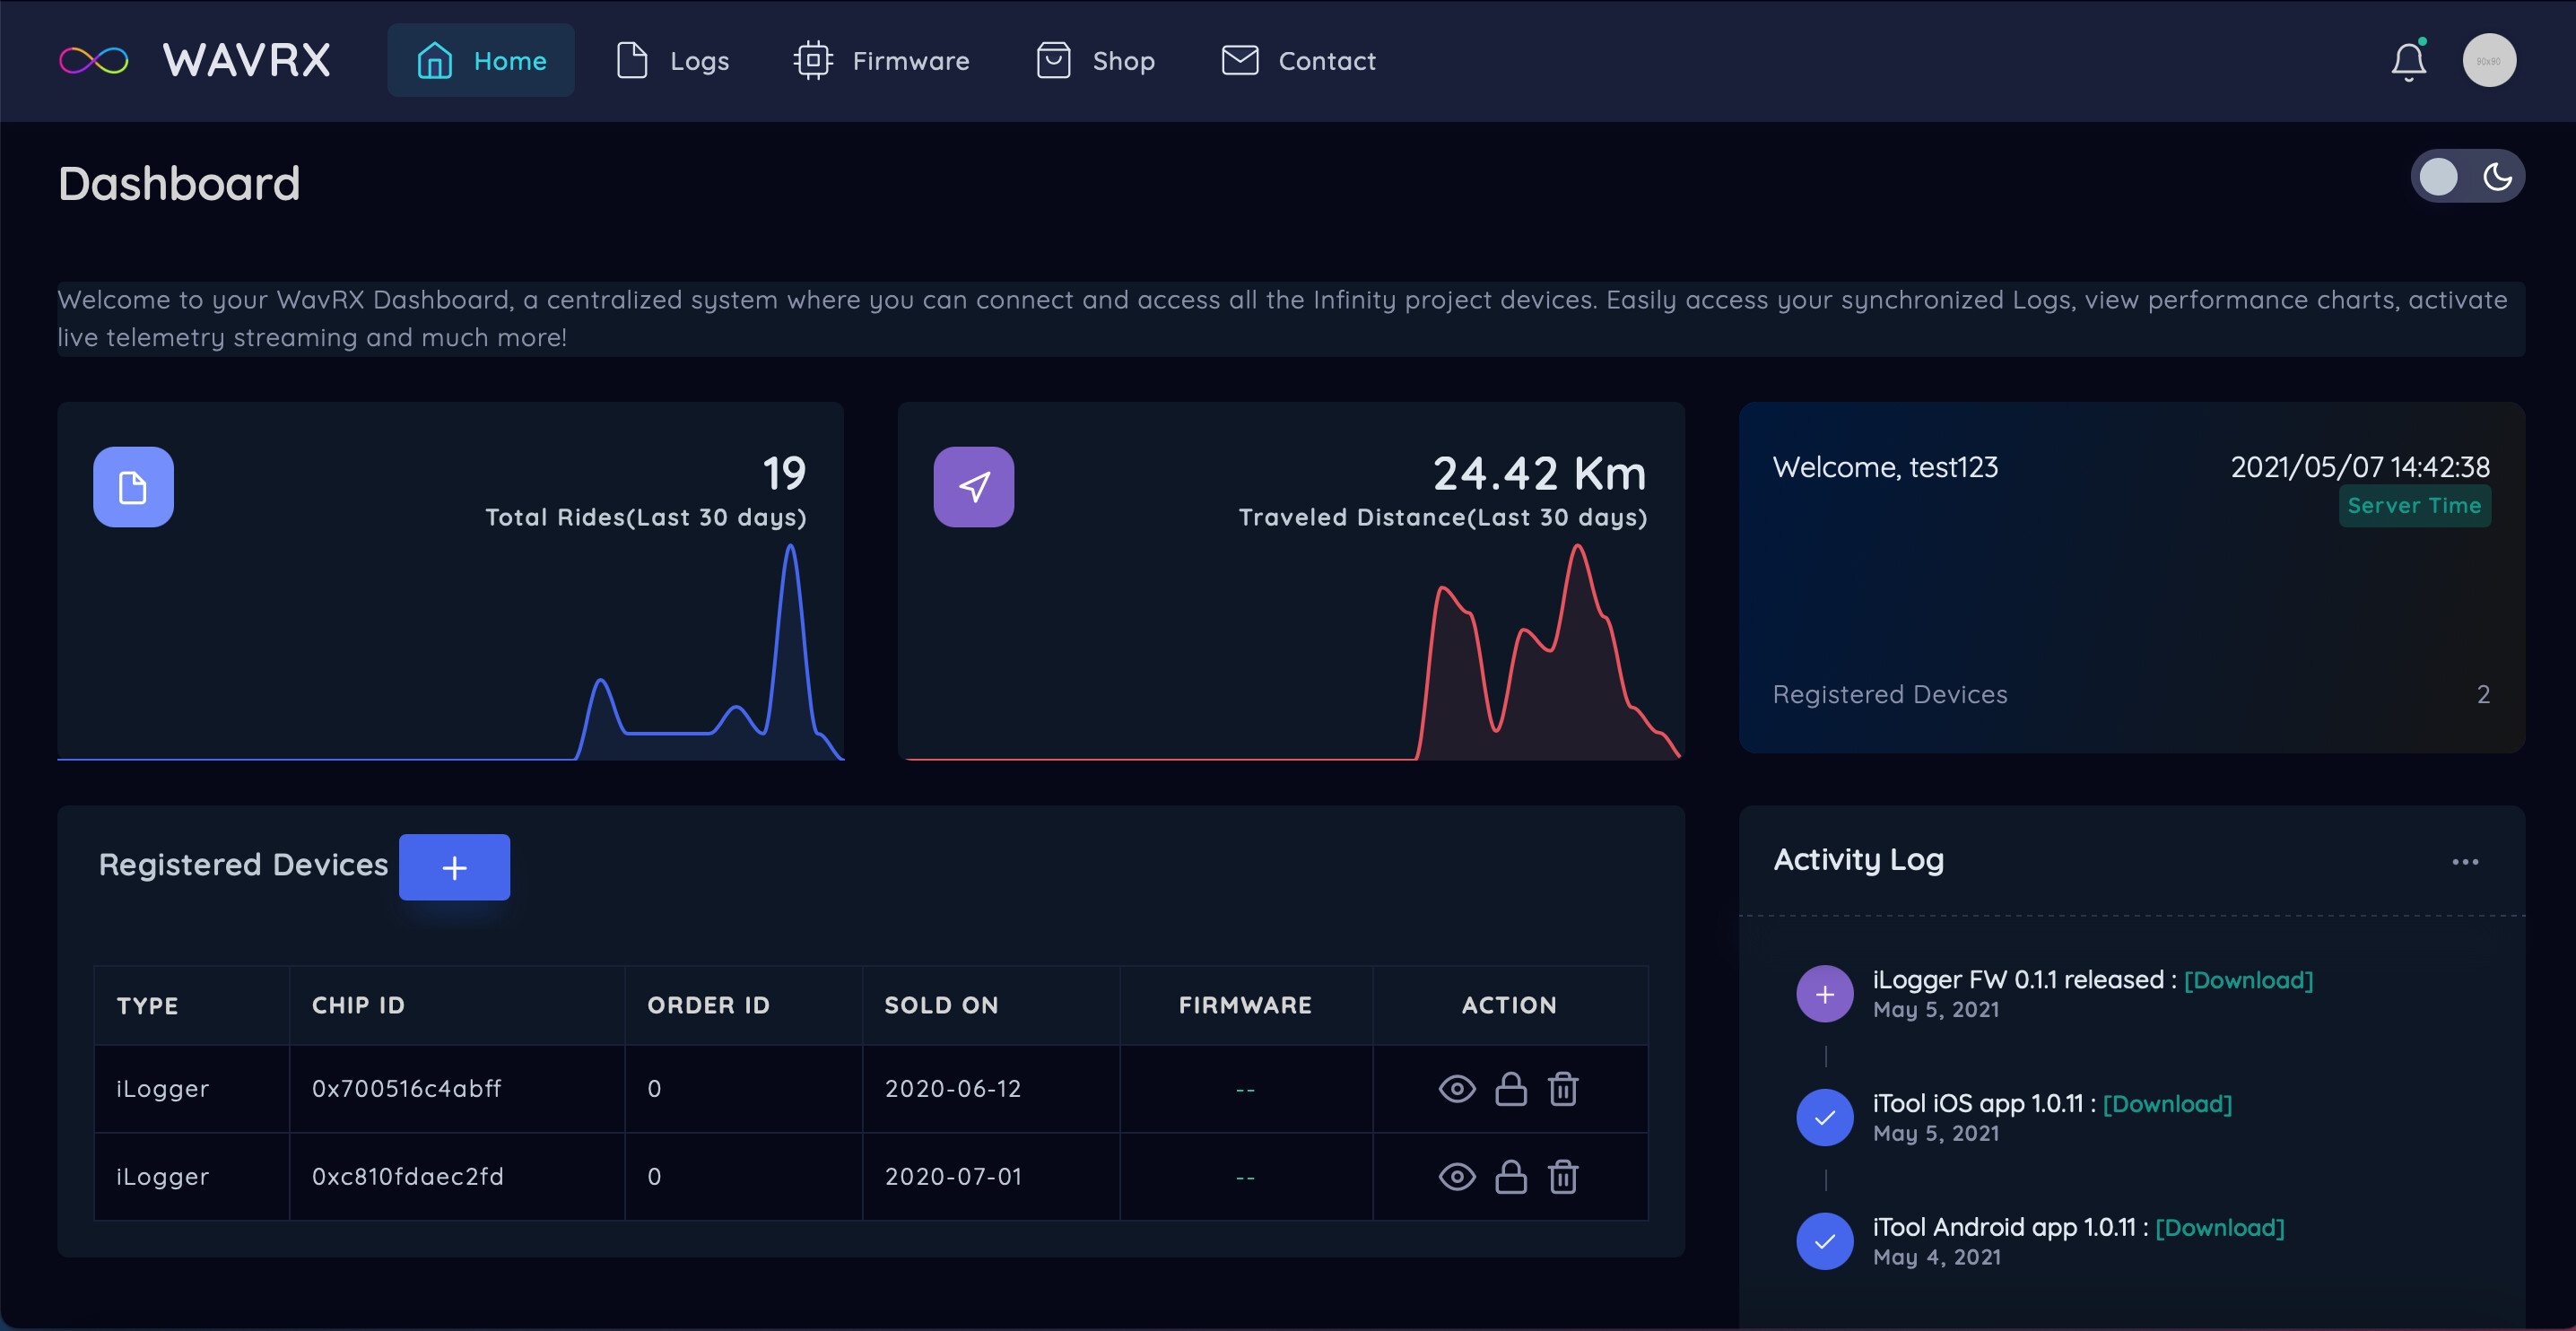View device 0x700516c4abff with eye icon
The width and height of the screenshot is (2576, 1331).
click(x=1456, y=1089)
